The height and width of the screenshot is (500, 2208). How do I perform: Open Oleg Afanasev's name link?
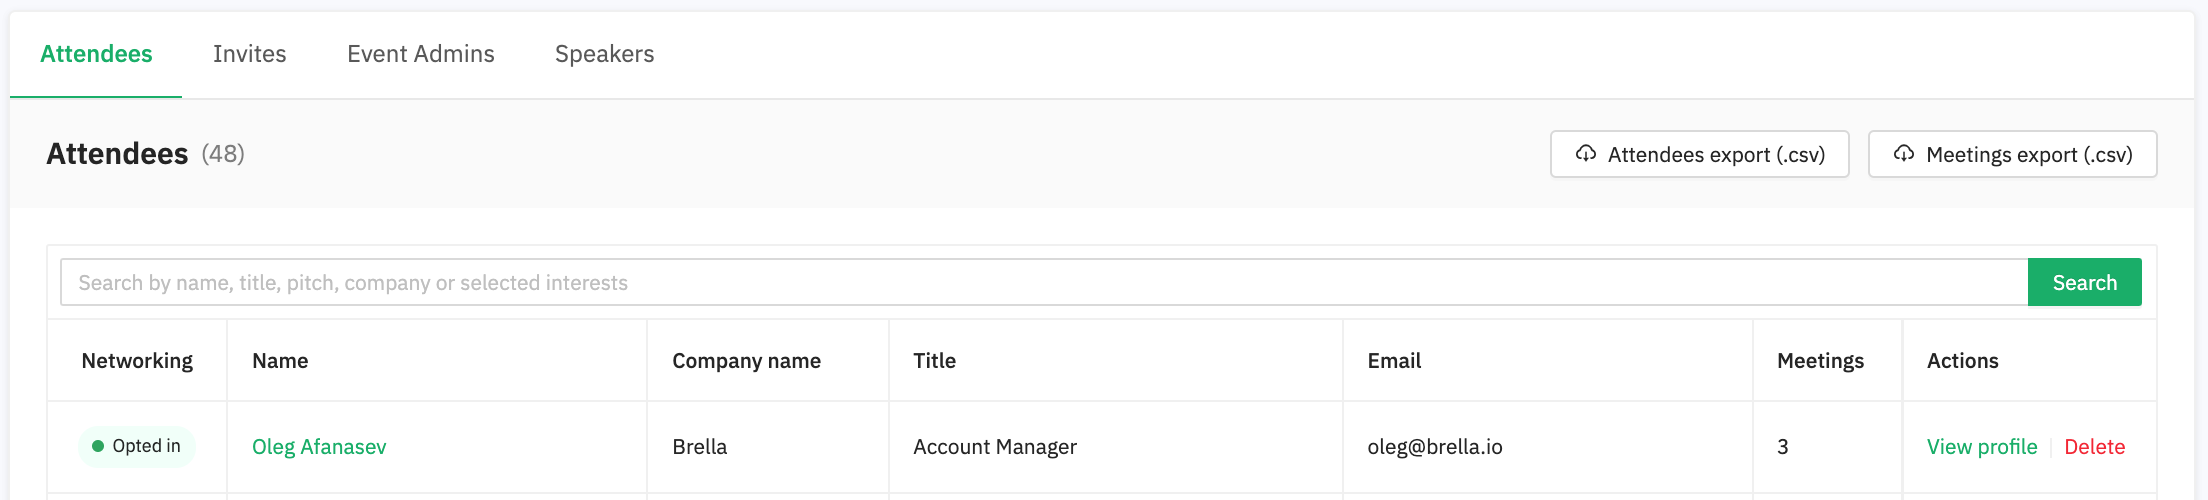(x=319, y=447)
